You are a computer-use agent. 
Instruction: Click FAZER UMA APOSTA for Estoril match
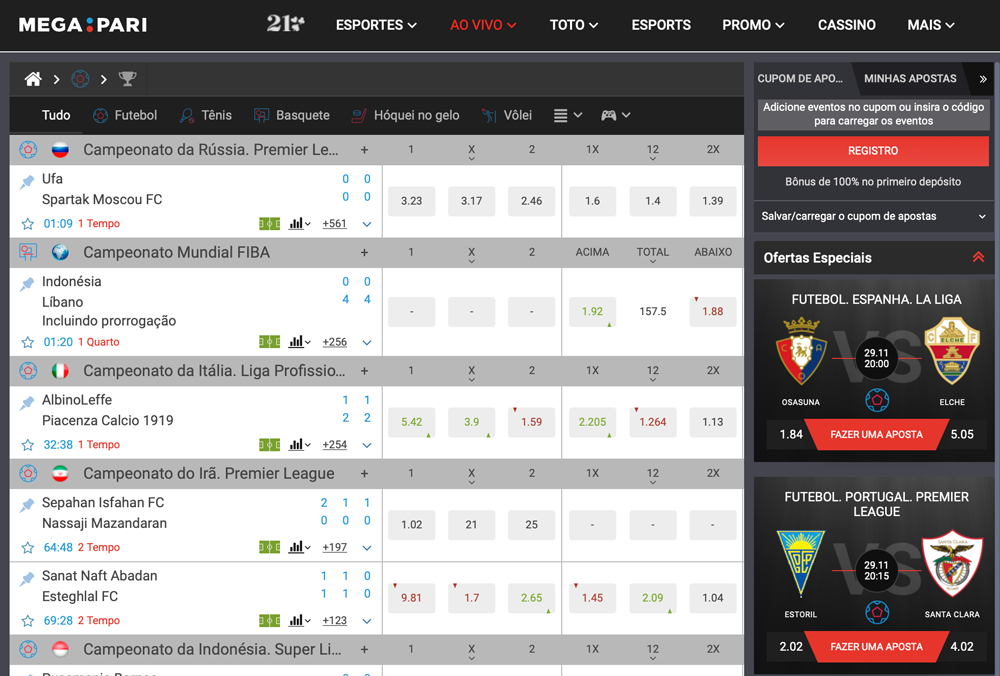[x=876, y=647]
